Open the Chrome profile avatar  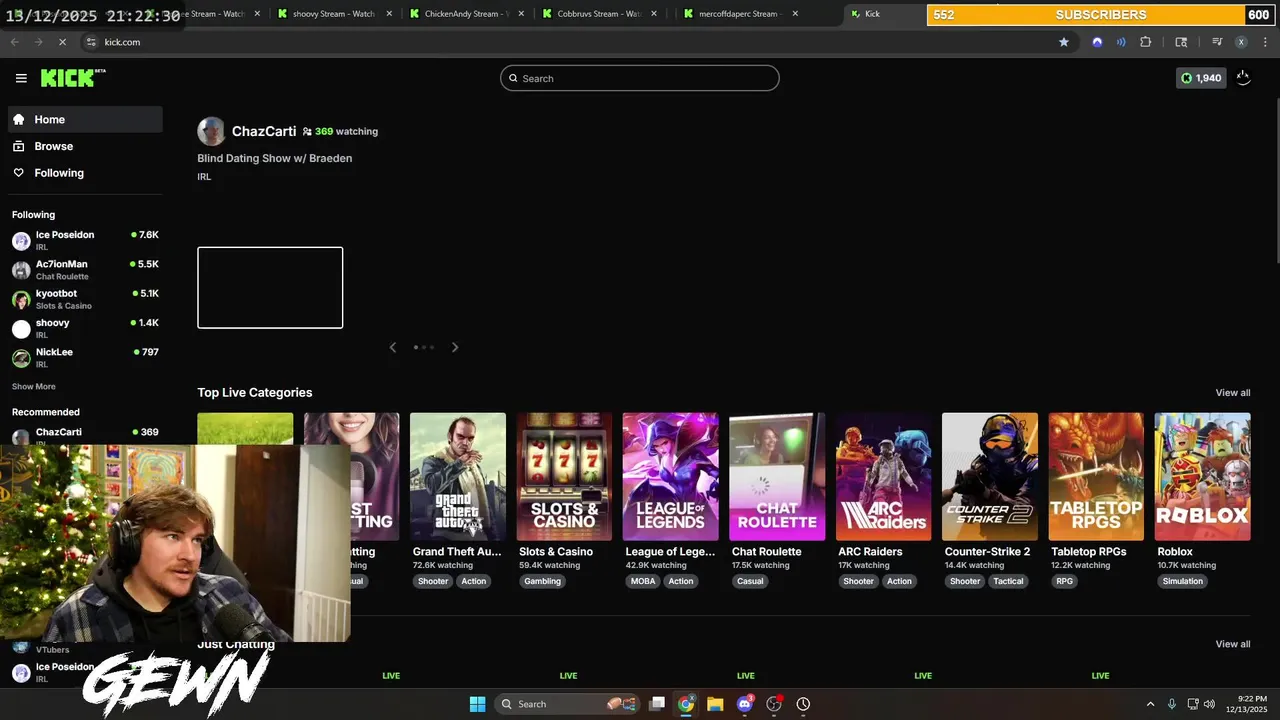pos(1241,42)
